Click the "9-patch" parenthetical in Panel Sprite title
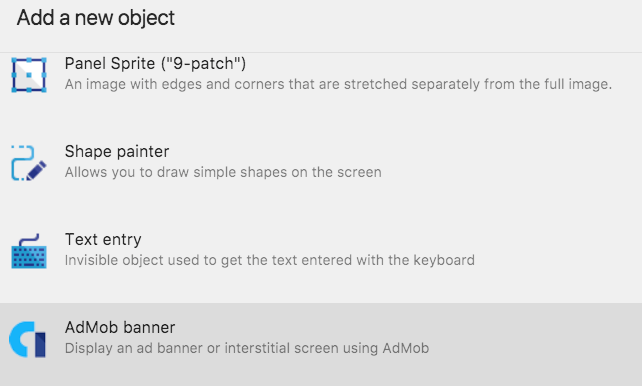 (203, 63)
